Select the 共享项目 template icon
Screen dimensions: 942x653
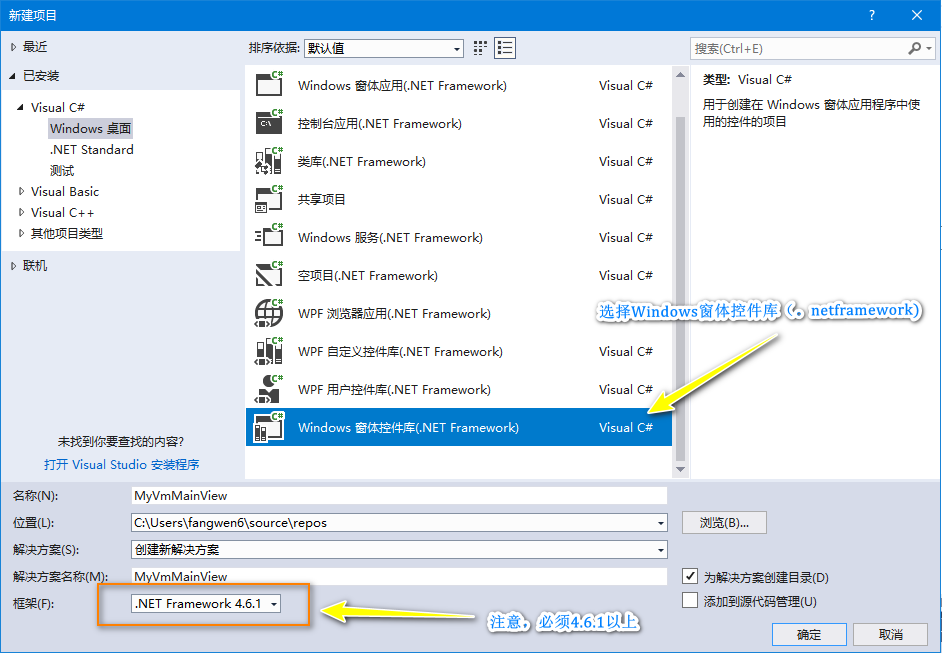(268, 199)
